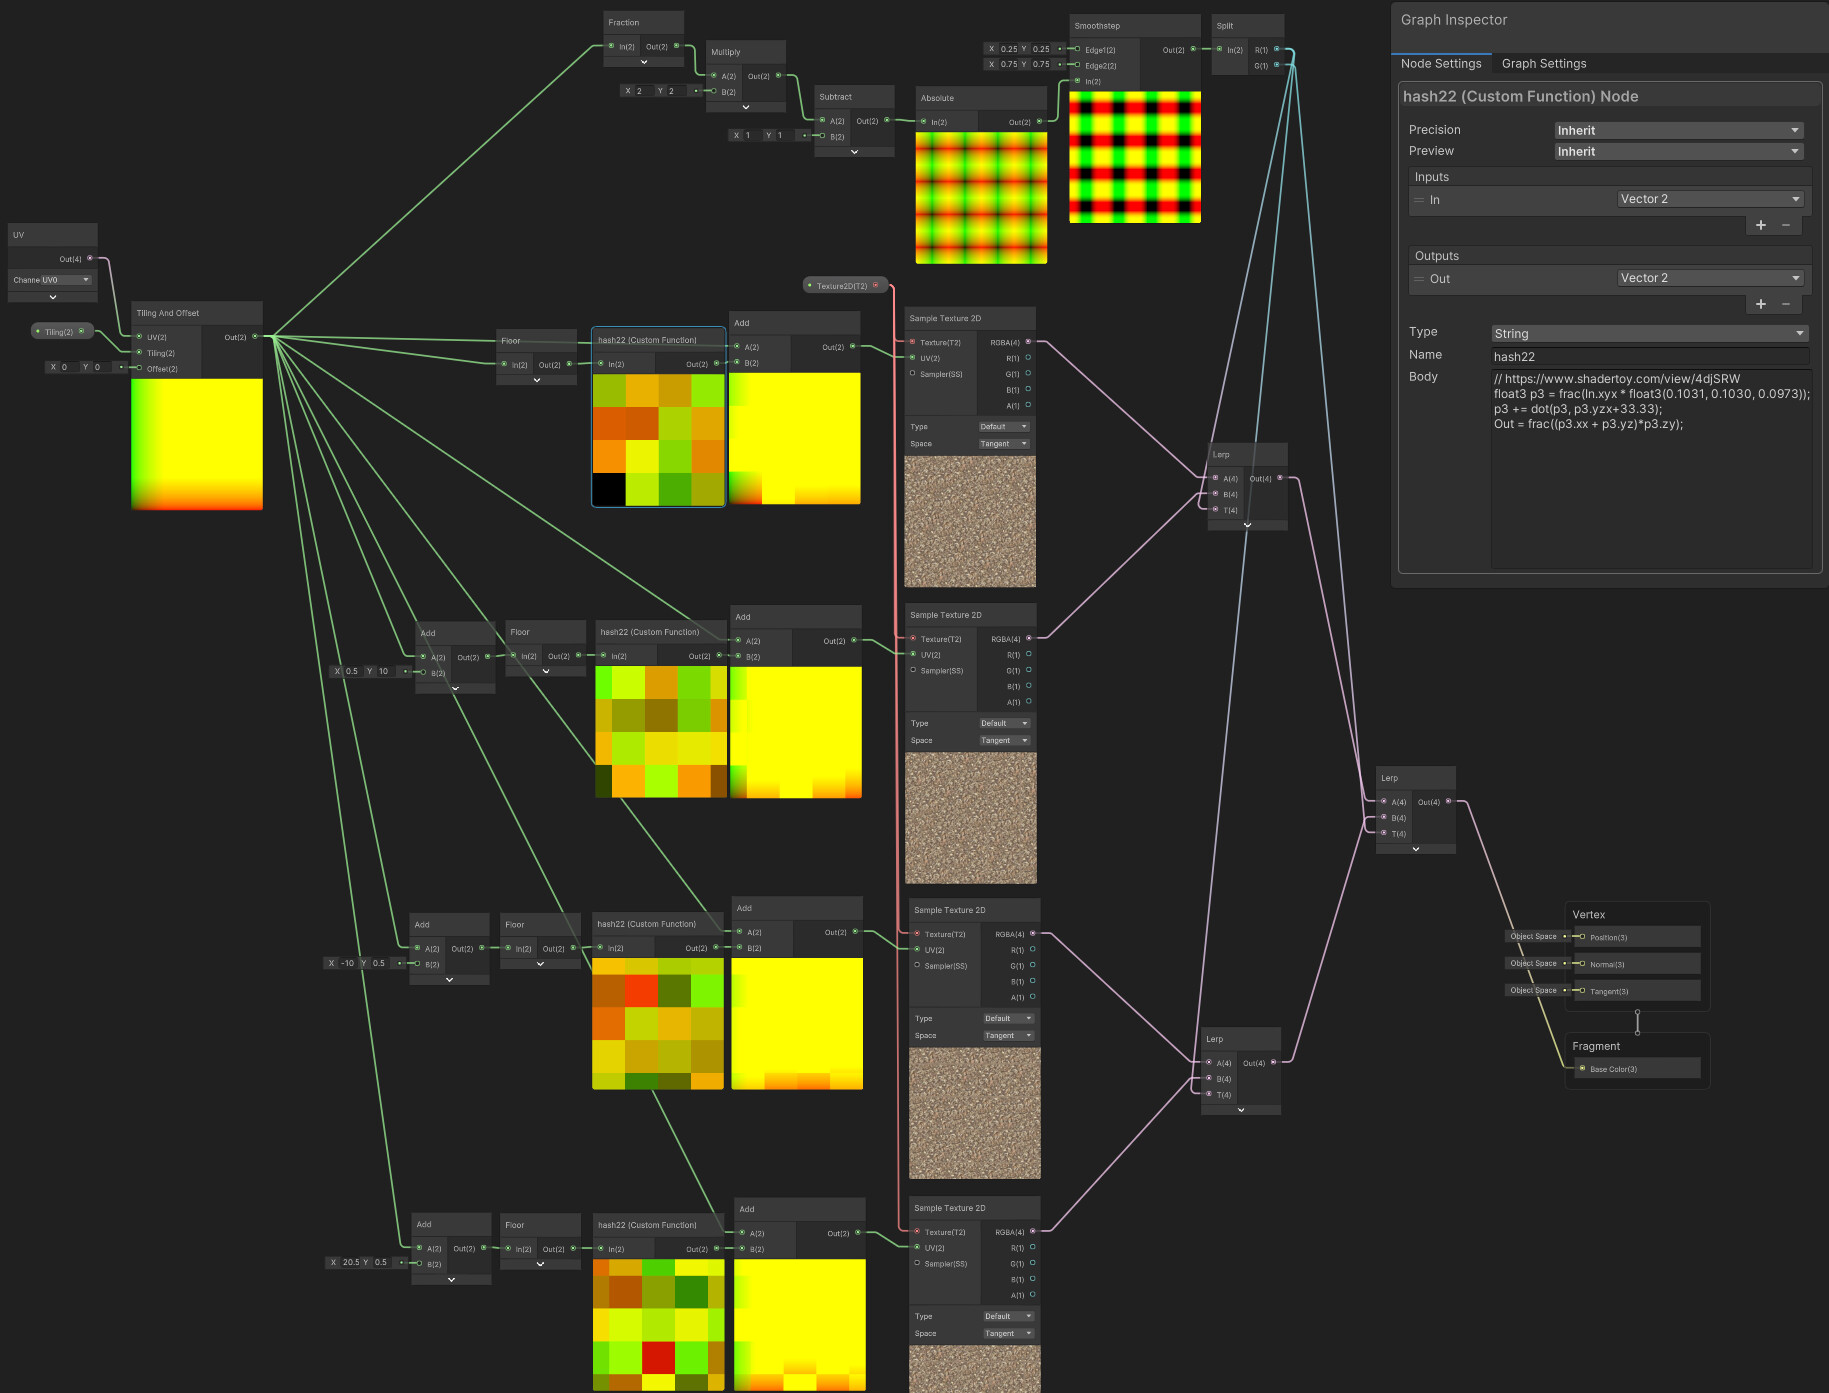Click the Texture2D(T2) property pill node
1829x1393 pixels.
point(843,284)
